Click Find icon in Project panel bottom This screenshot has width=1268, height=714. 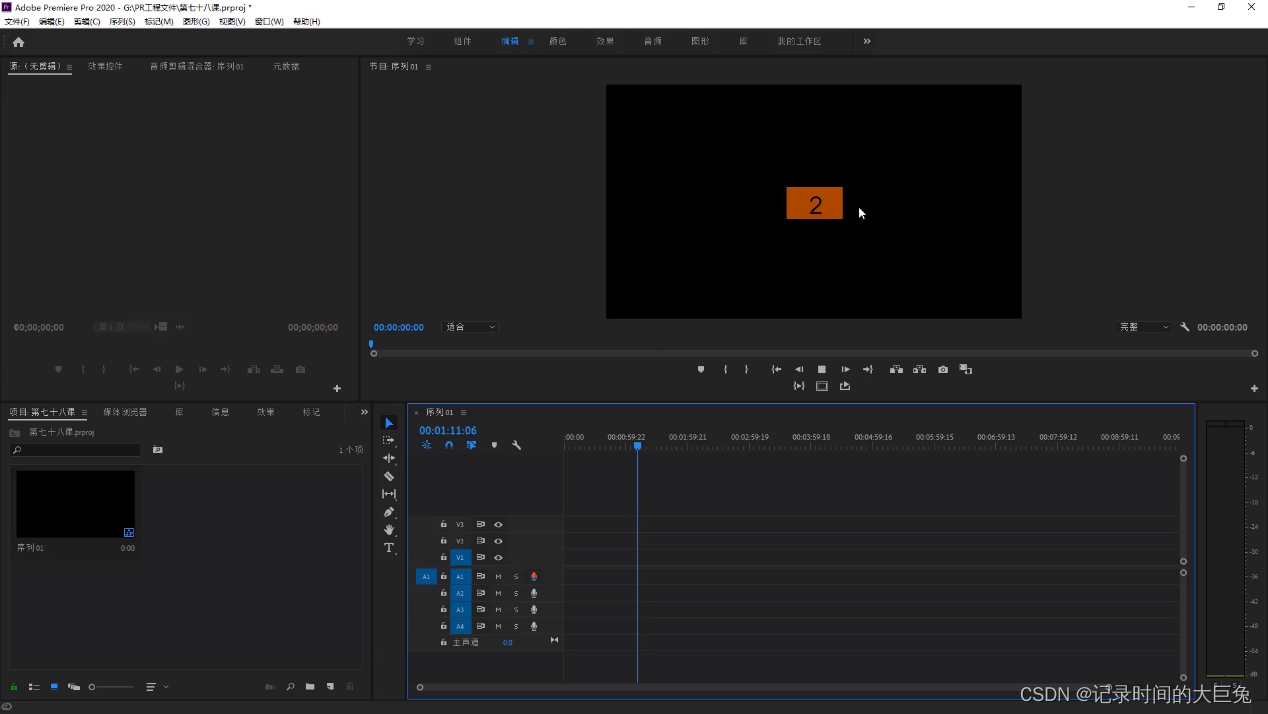pos(290,687)
